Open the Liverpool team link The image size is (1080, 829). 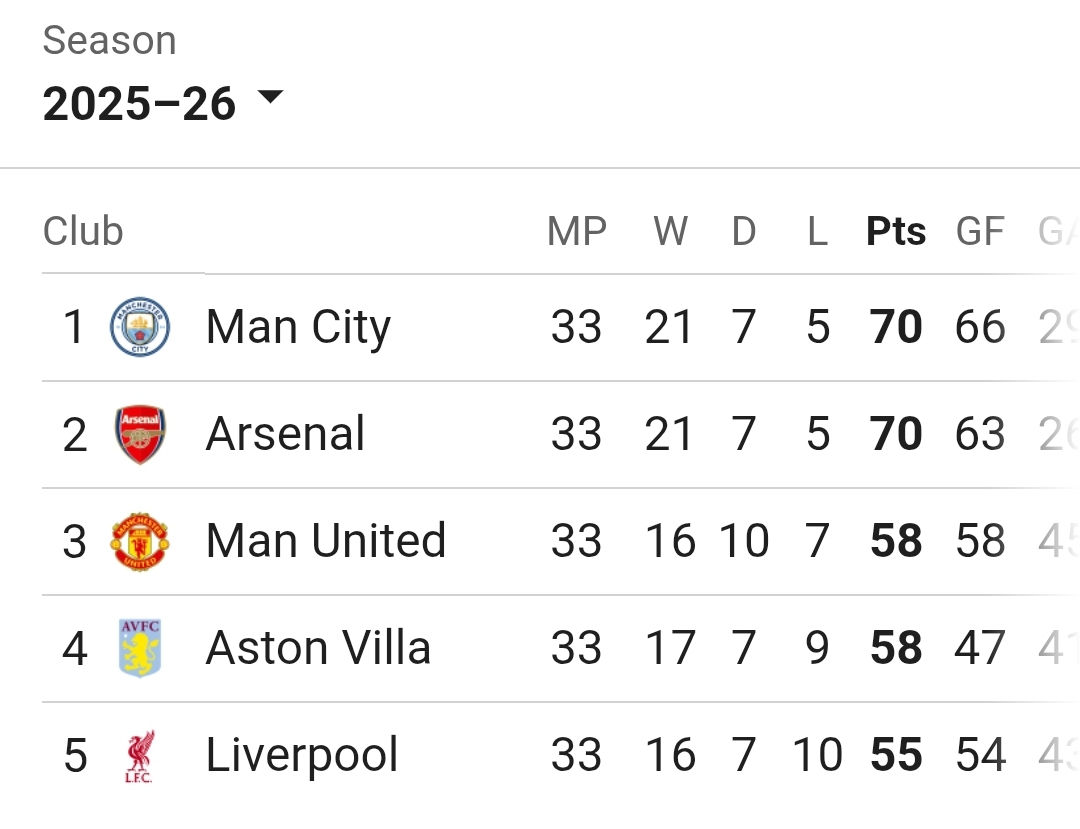(302, 756)
